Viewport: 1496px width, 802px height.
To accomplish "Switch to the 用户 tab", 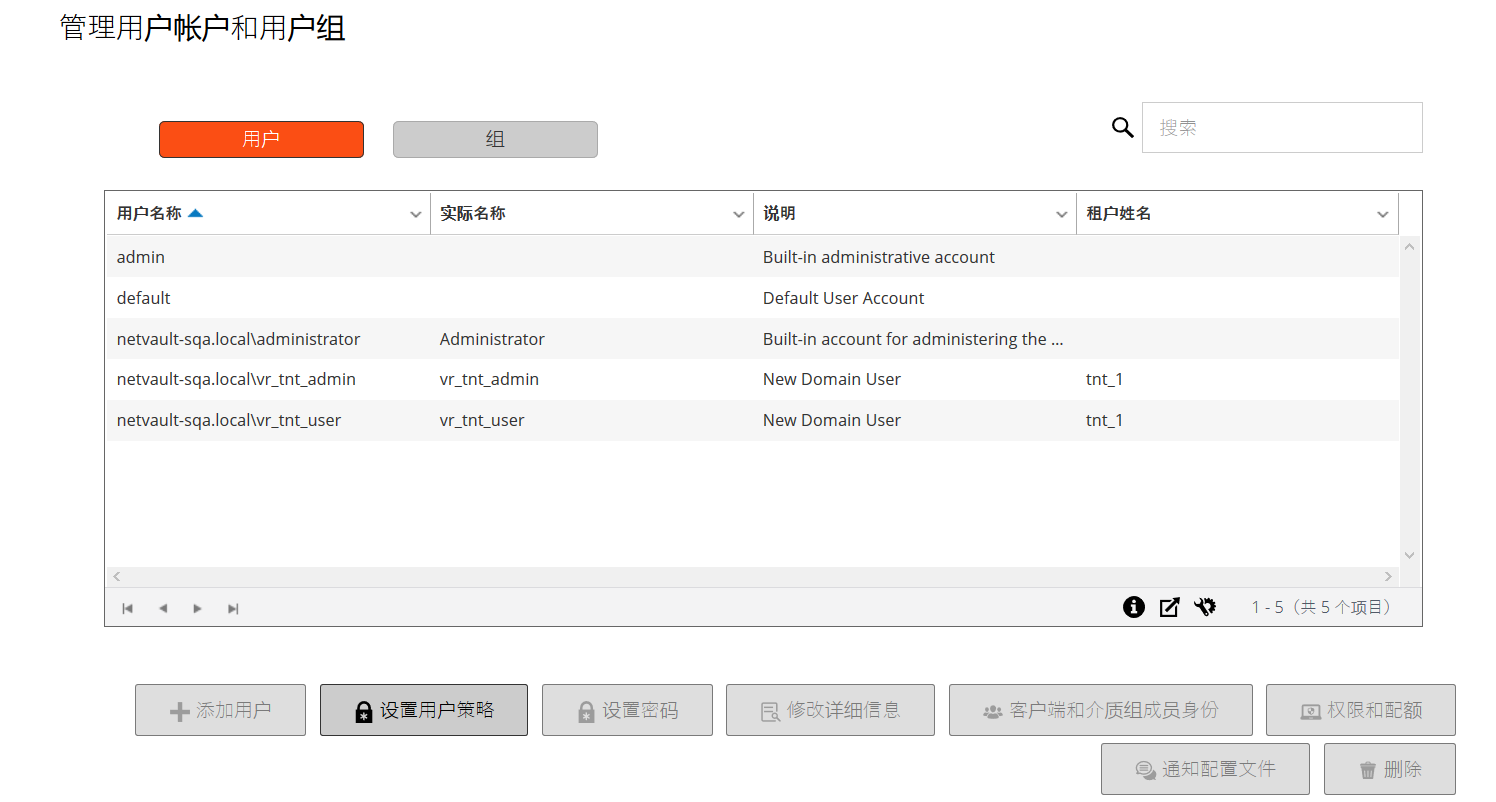I will coord(261,139).
